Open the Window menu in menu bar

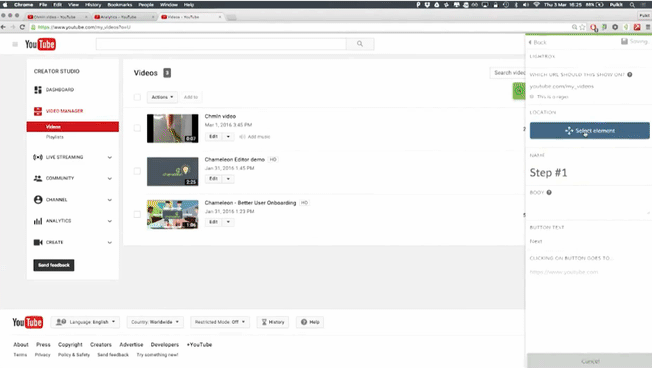coord(169,5)
